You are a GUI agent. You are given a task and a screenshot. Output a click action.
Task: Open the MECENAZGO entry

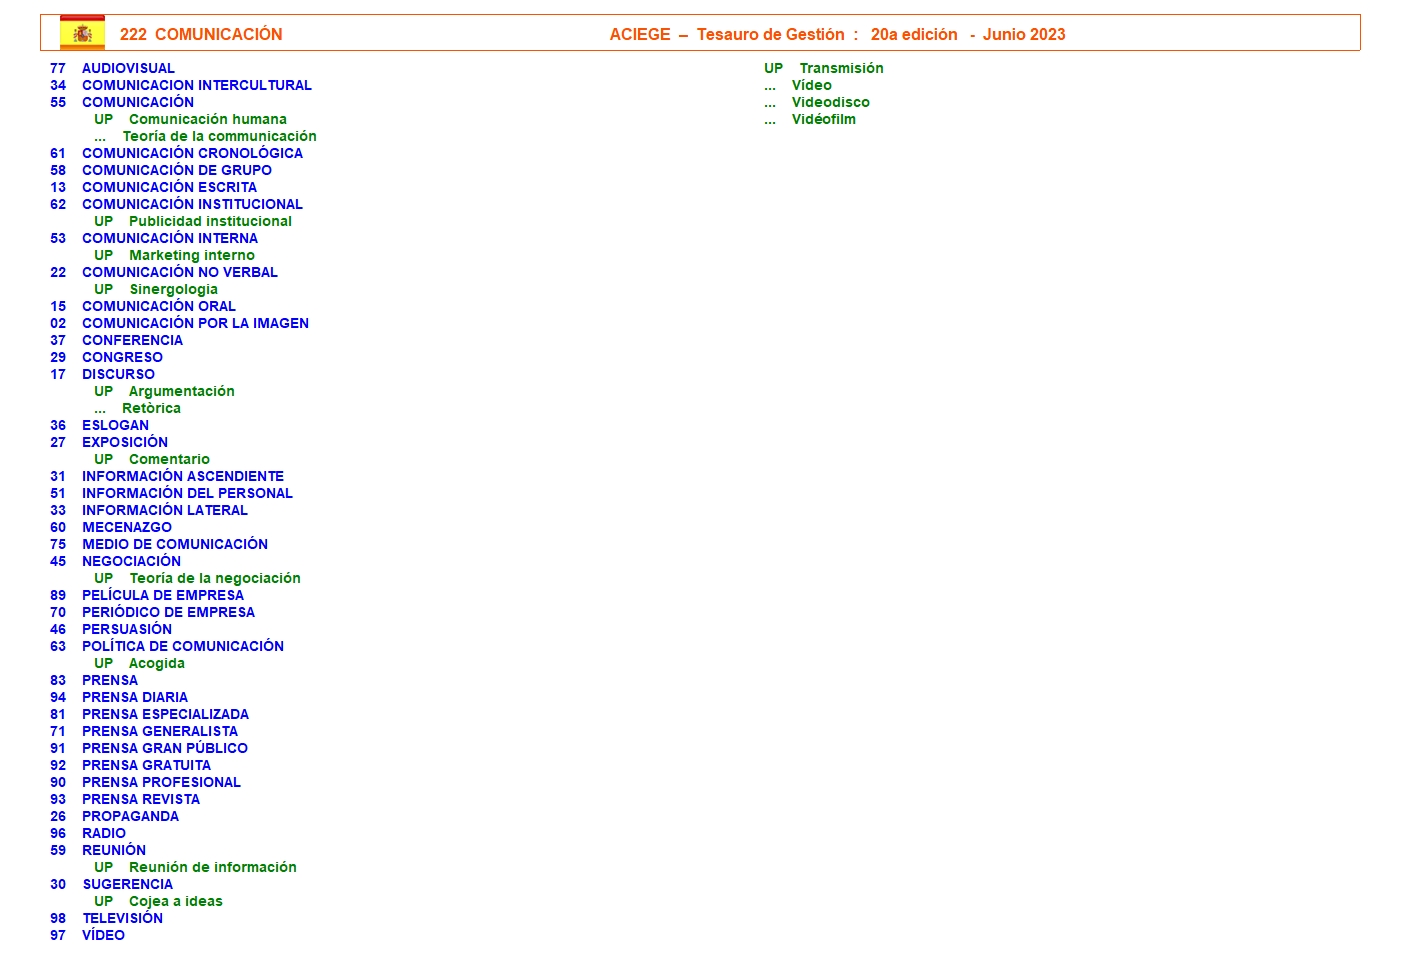[x=126, y=527]
